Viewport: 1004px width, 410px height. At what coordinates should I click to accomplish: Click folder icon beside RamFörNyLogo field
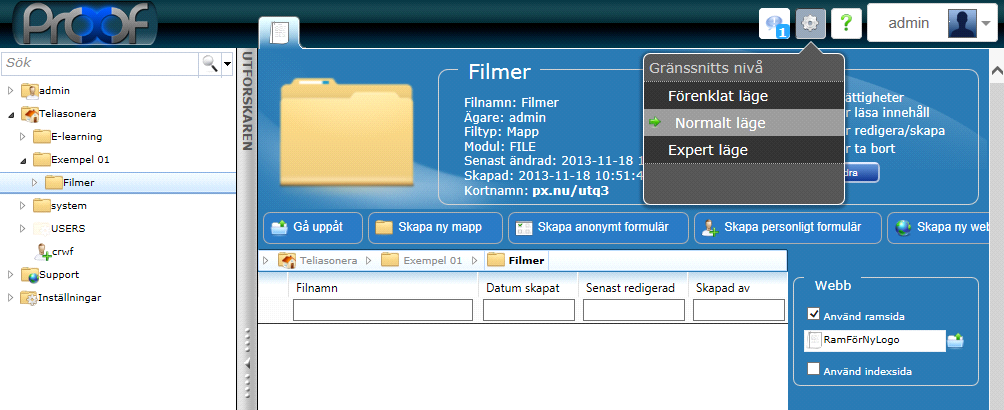pos(955,341)
